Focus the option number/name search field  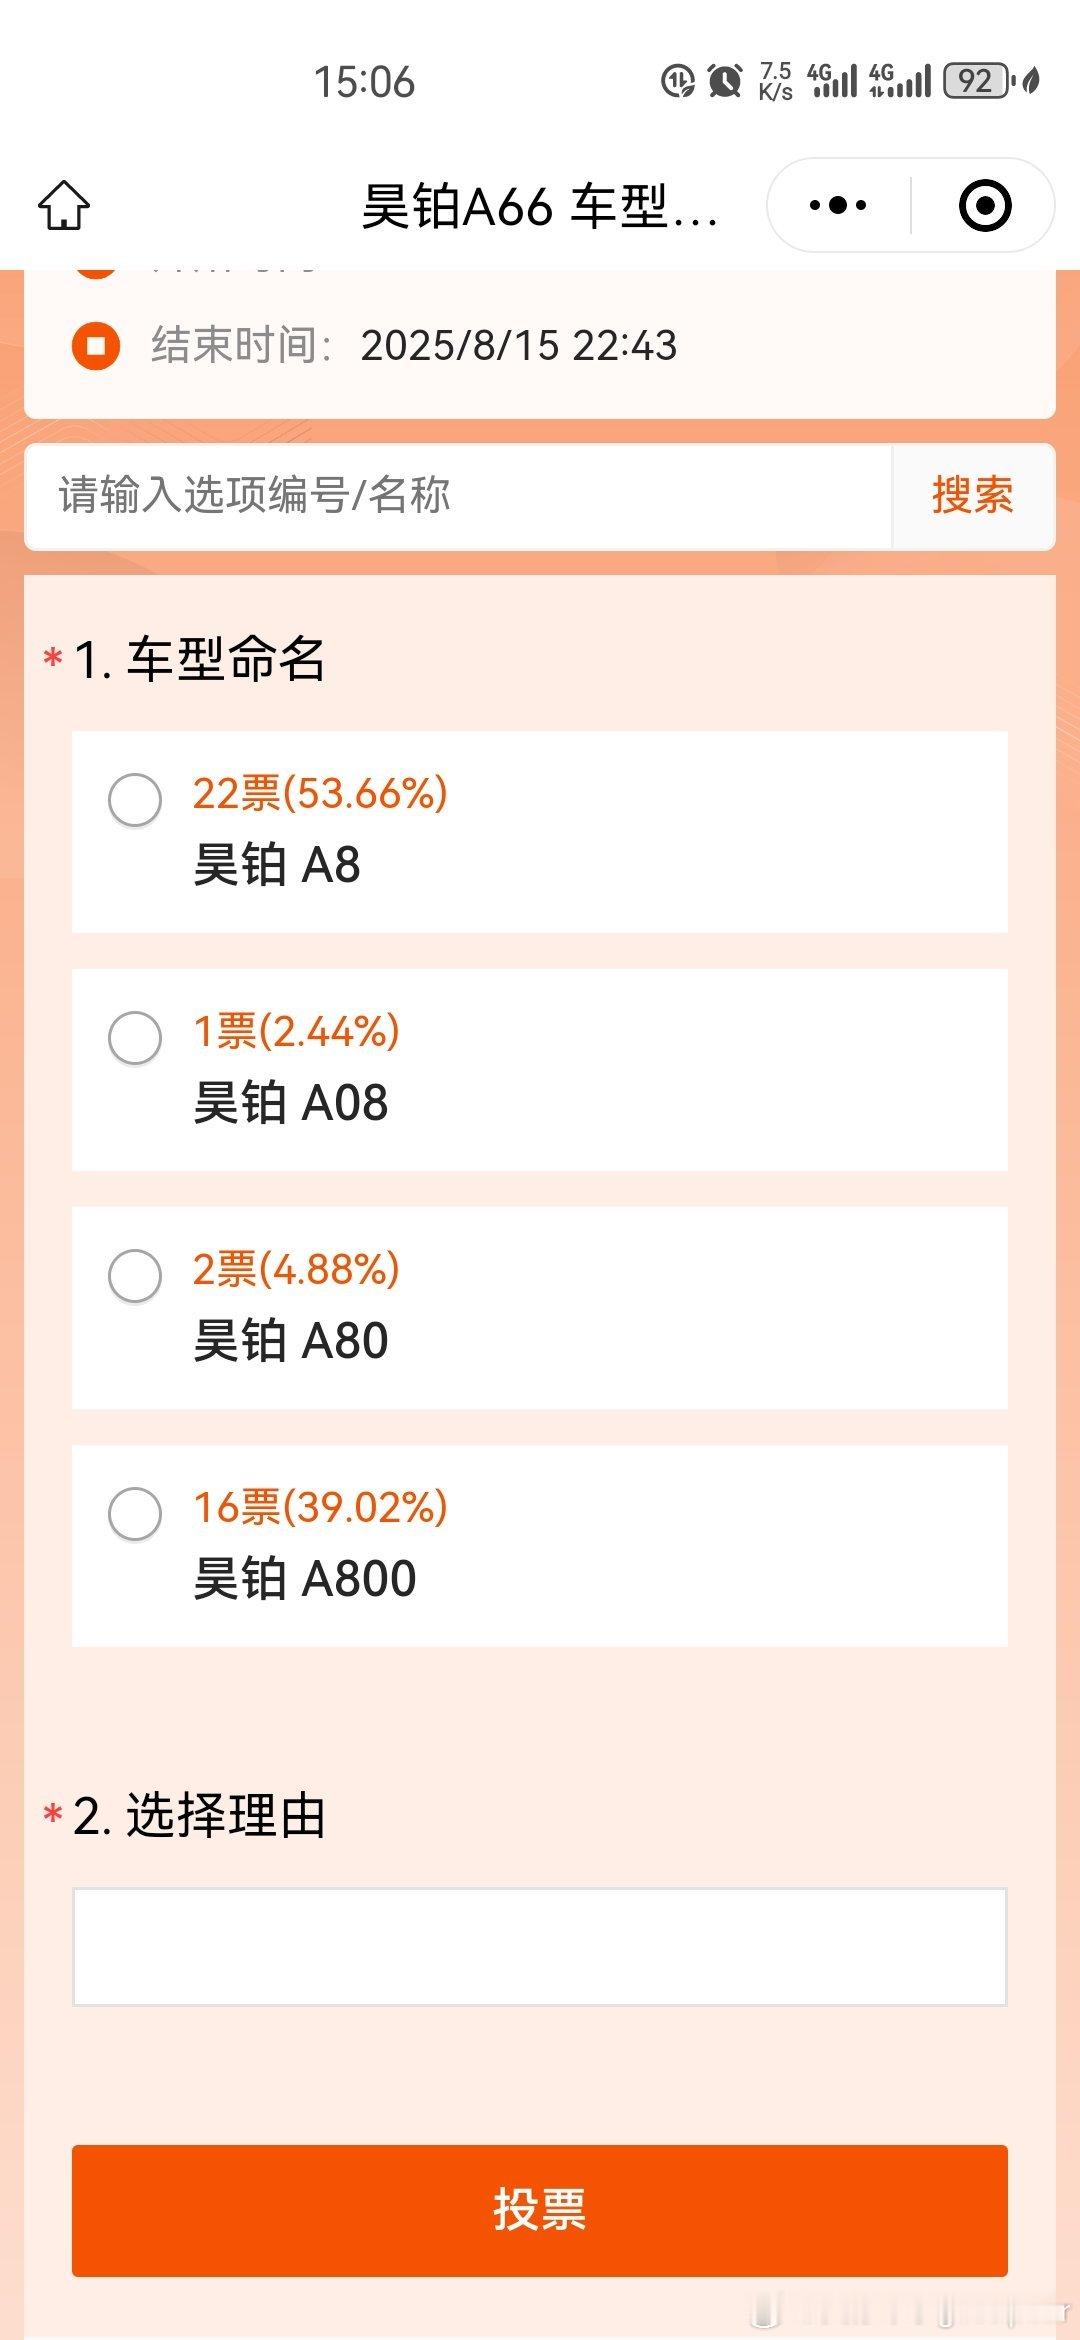(458, 496)
